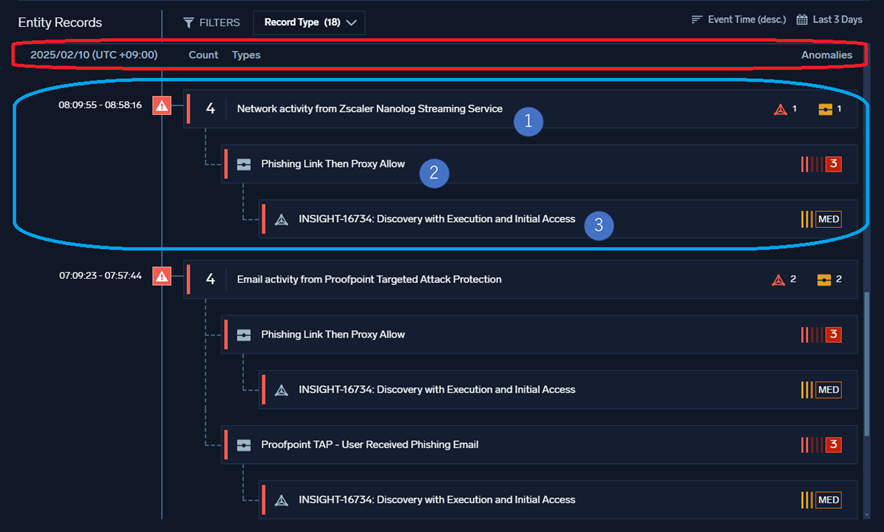
Task: Click the Types column header
Action: [246, 55]
